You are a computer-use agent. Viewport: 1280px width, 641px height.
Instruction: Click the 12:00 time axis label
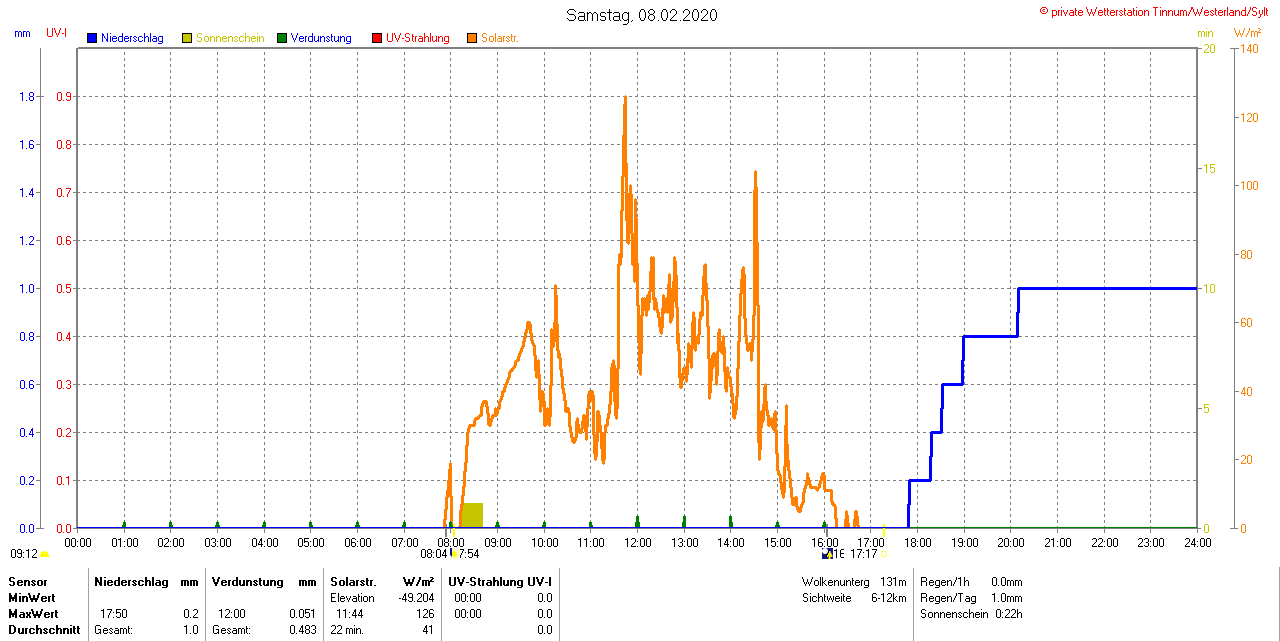pyautogui.click(x=637, y=543)
